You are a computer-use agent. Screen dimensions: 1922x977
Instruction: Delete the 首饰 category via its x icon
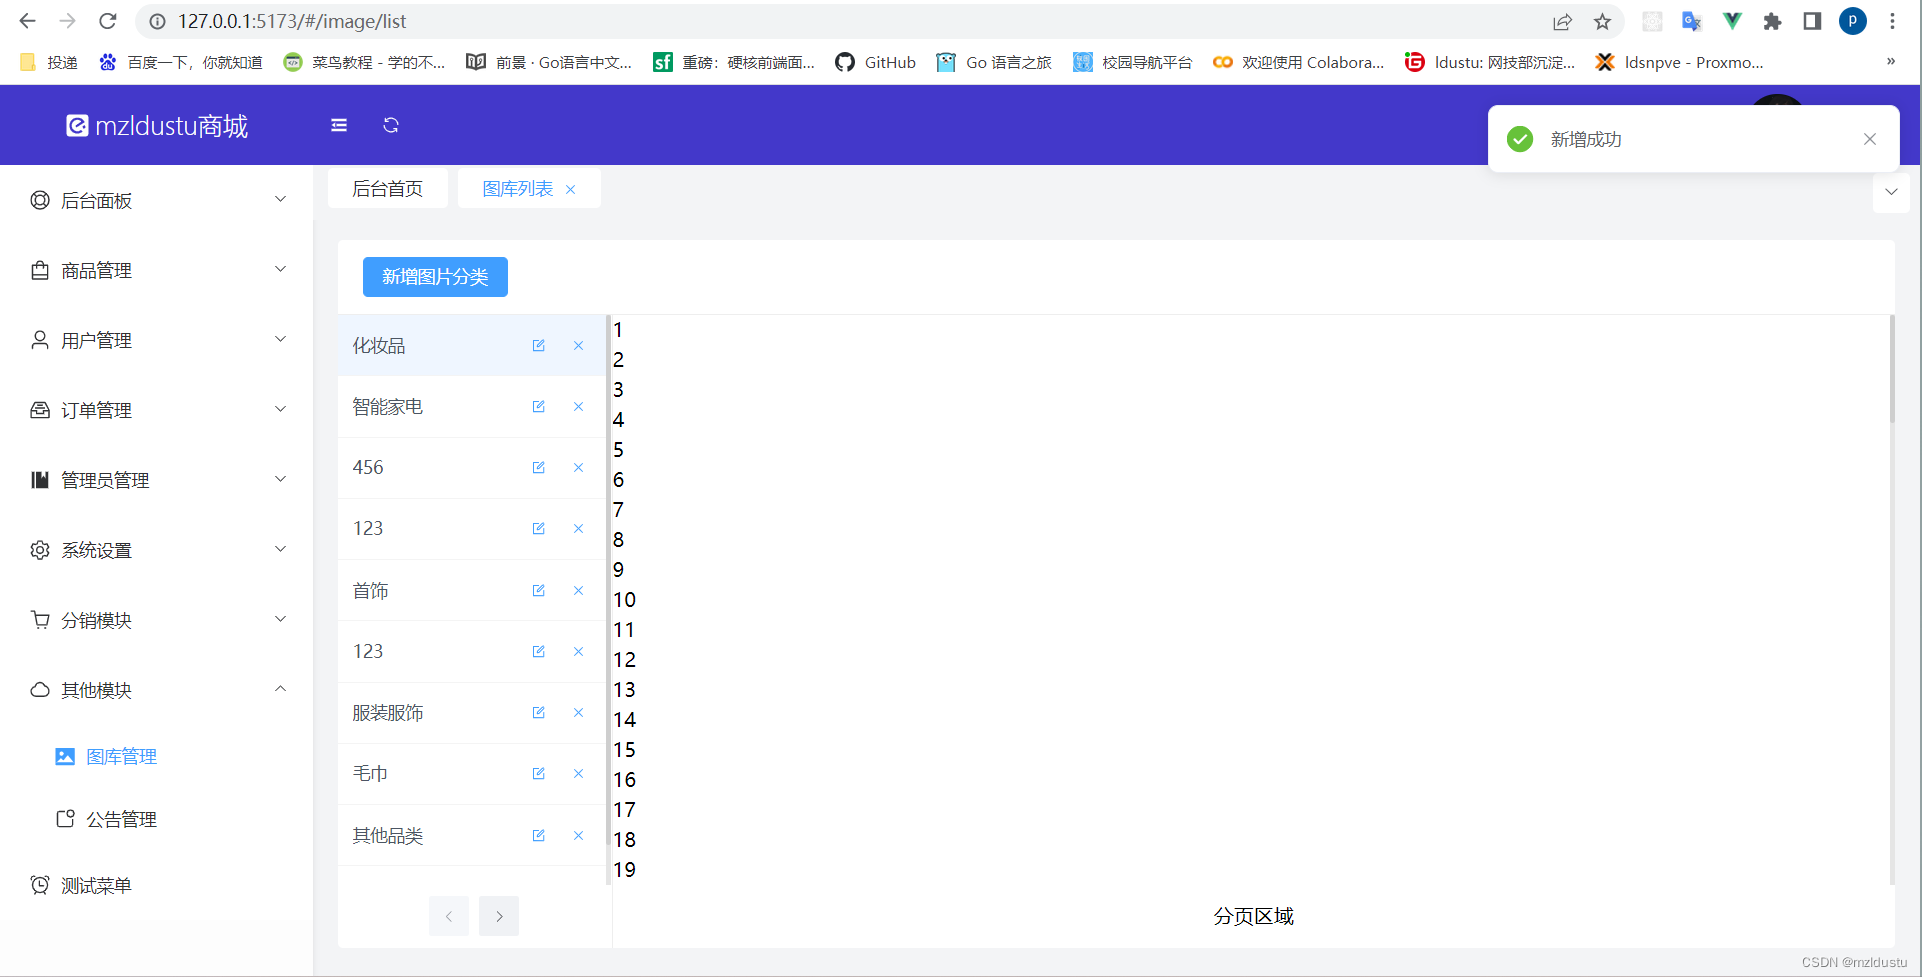[x=578, y=590]
